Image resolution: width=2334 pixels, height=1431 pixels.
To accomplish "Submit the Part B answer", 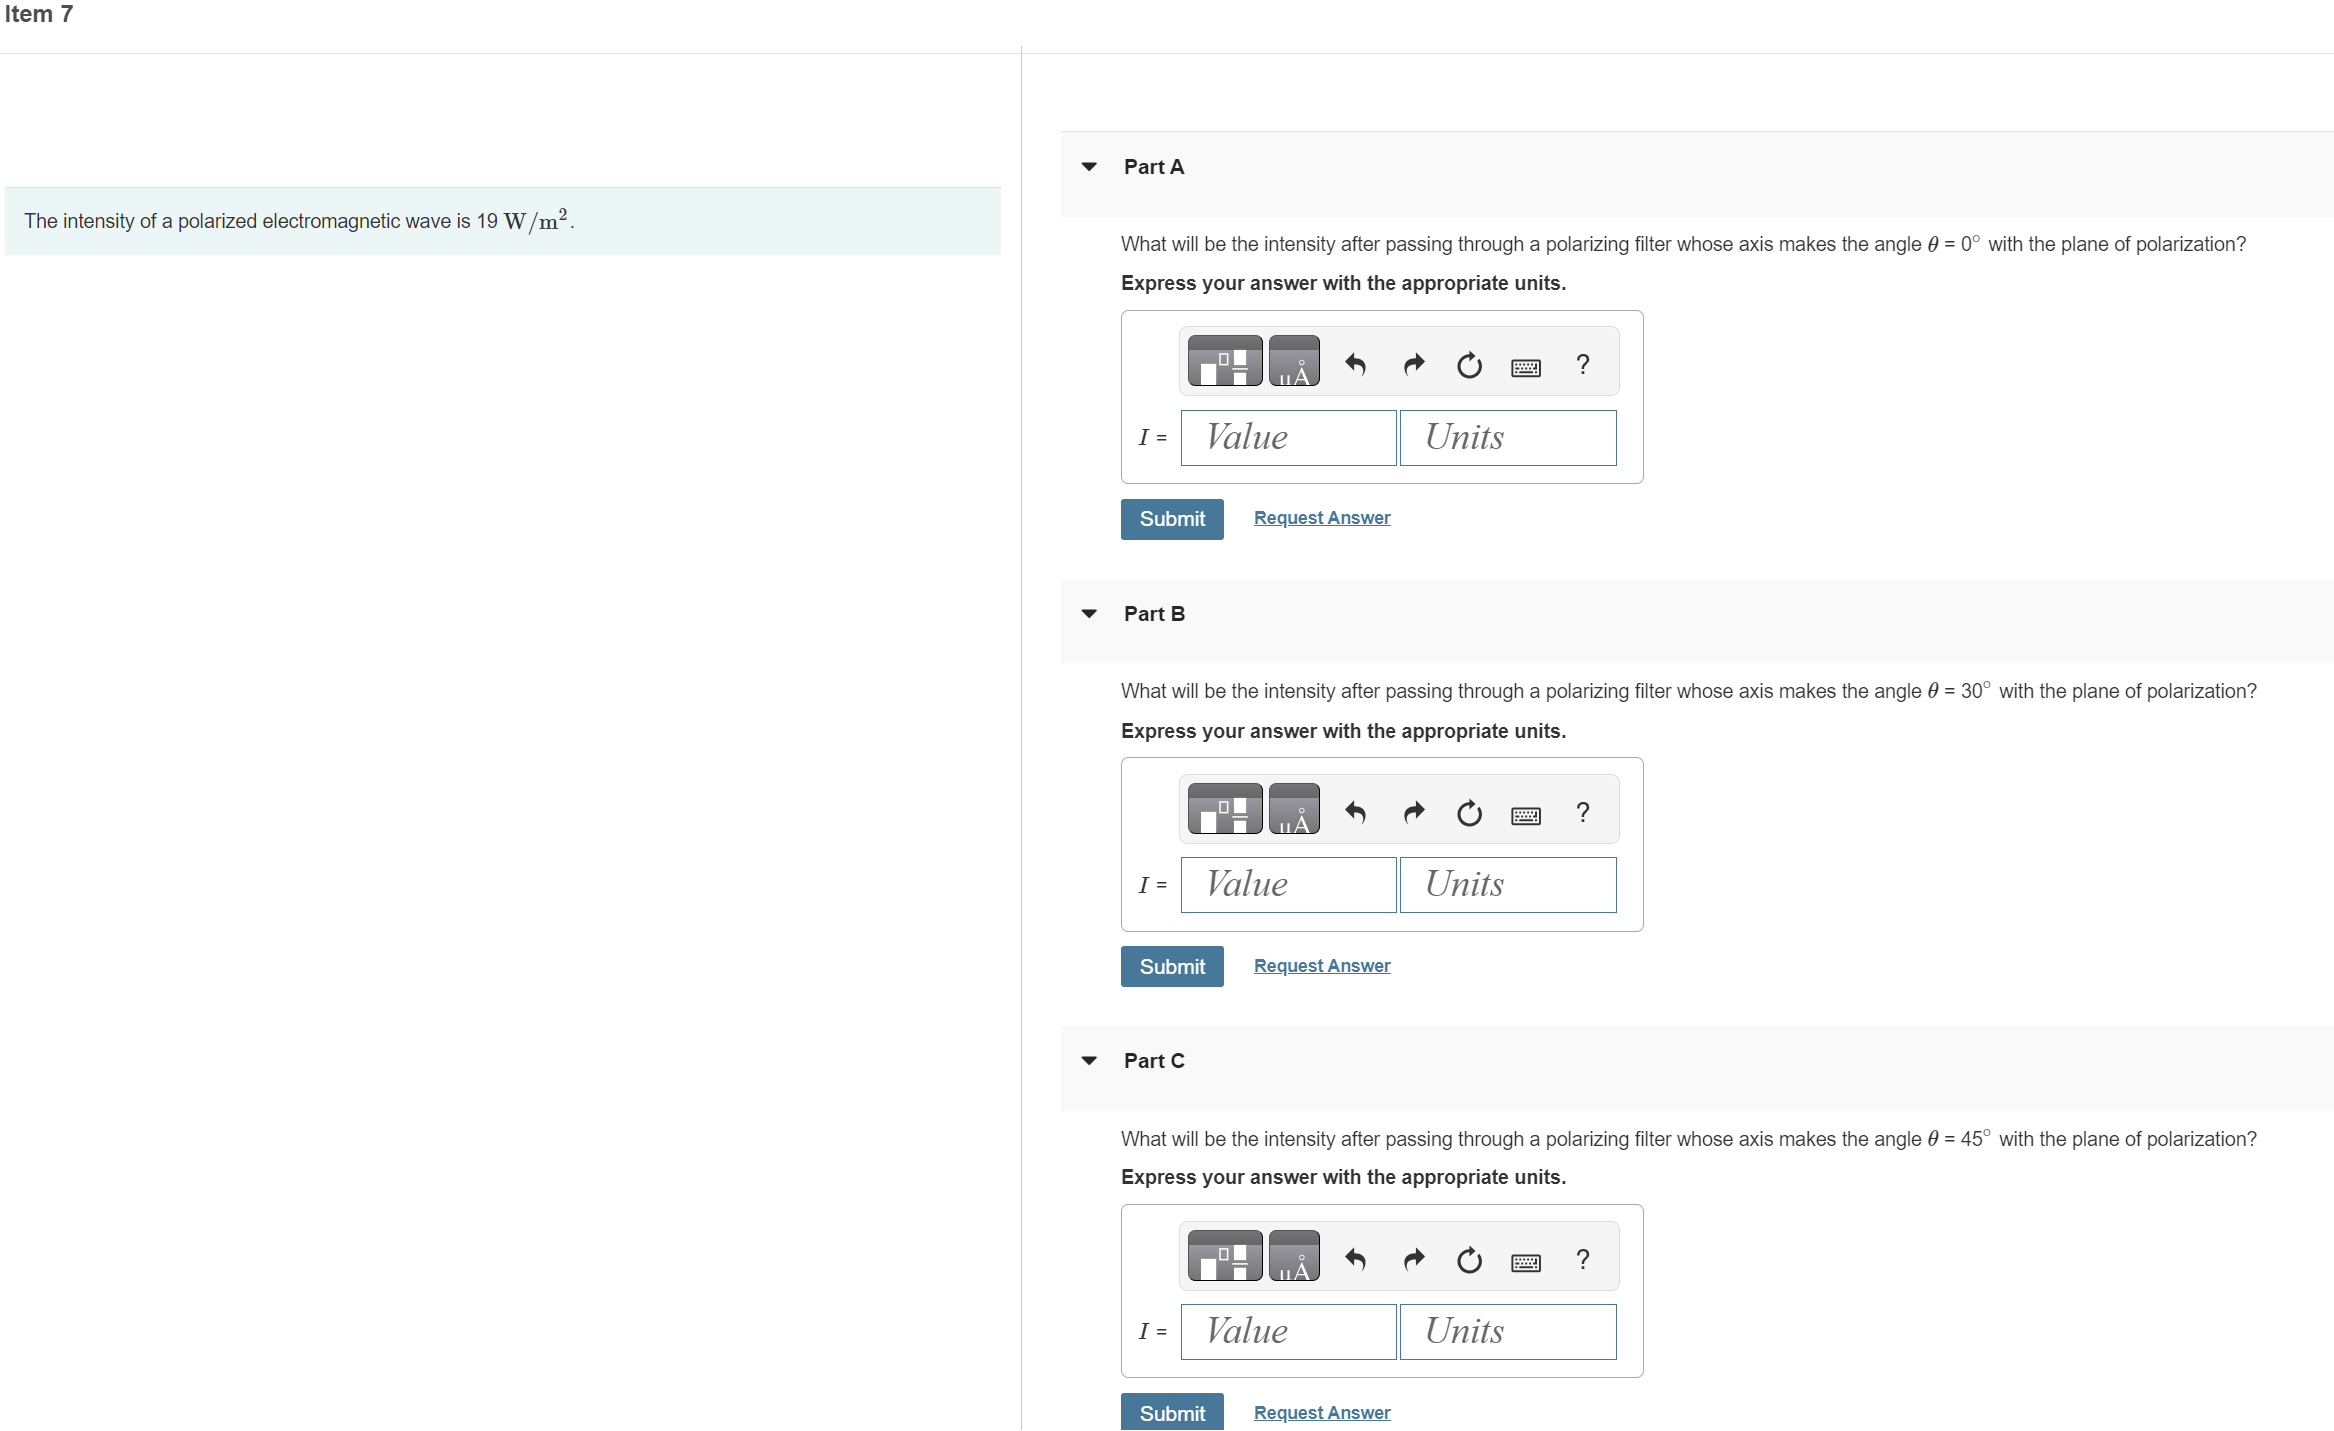I will click(x=1171, y=966).
